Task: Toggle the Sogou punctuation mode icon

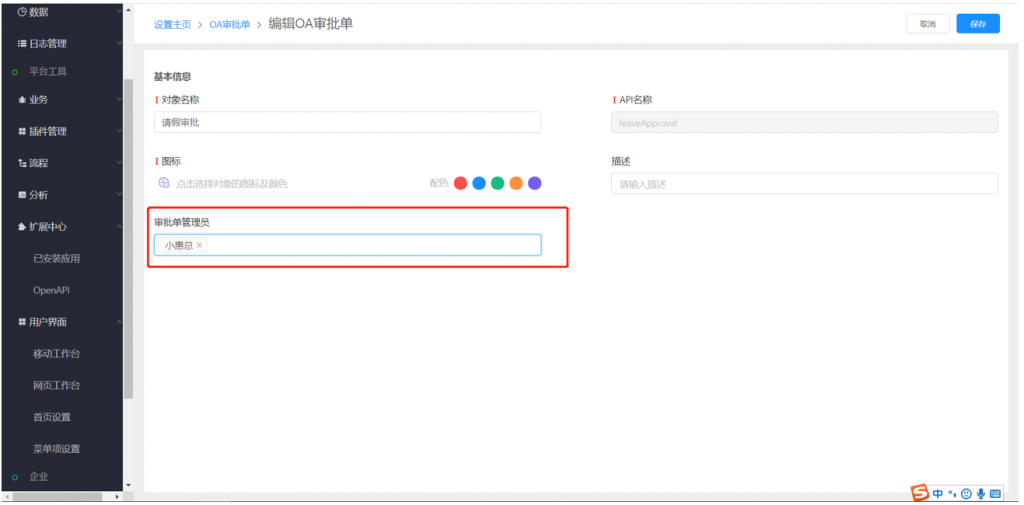Action: pyautogui.click(x=952, y=494)
